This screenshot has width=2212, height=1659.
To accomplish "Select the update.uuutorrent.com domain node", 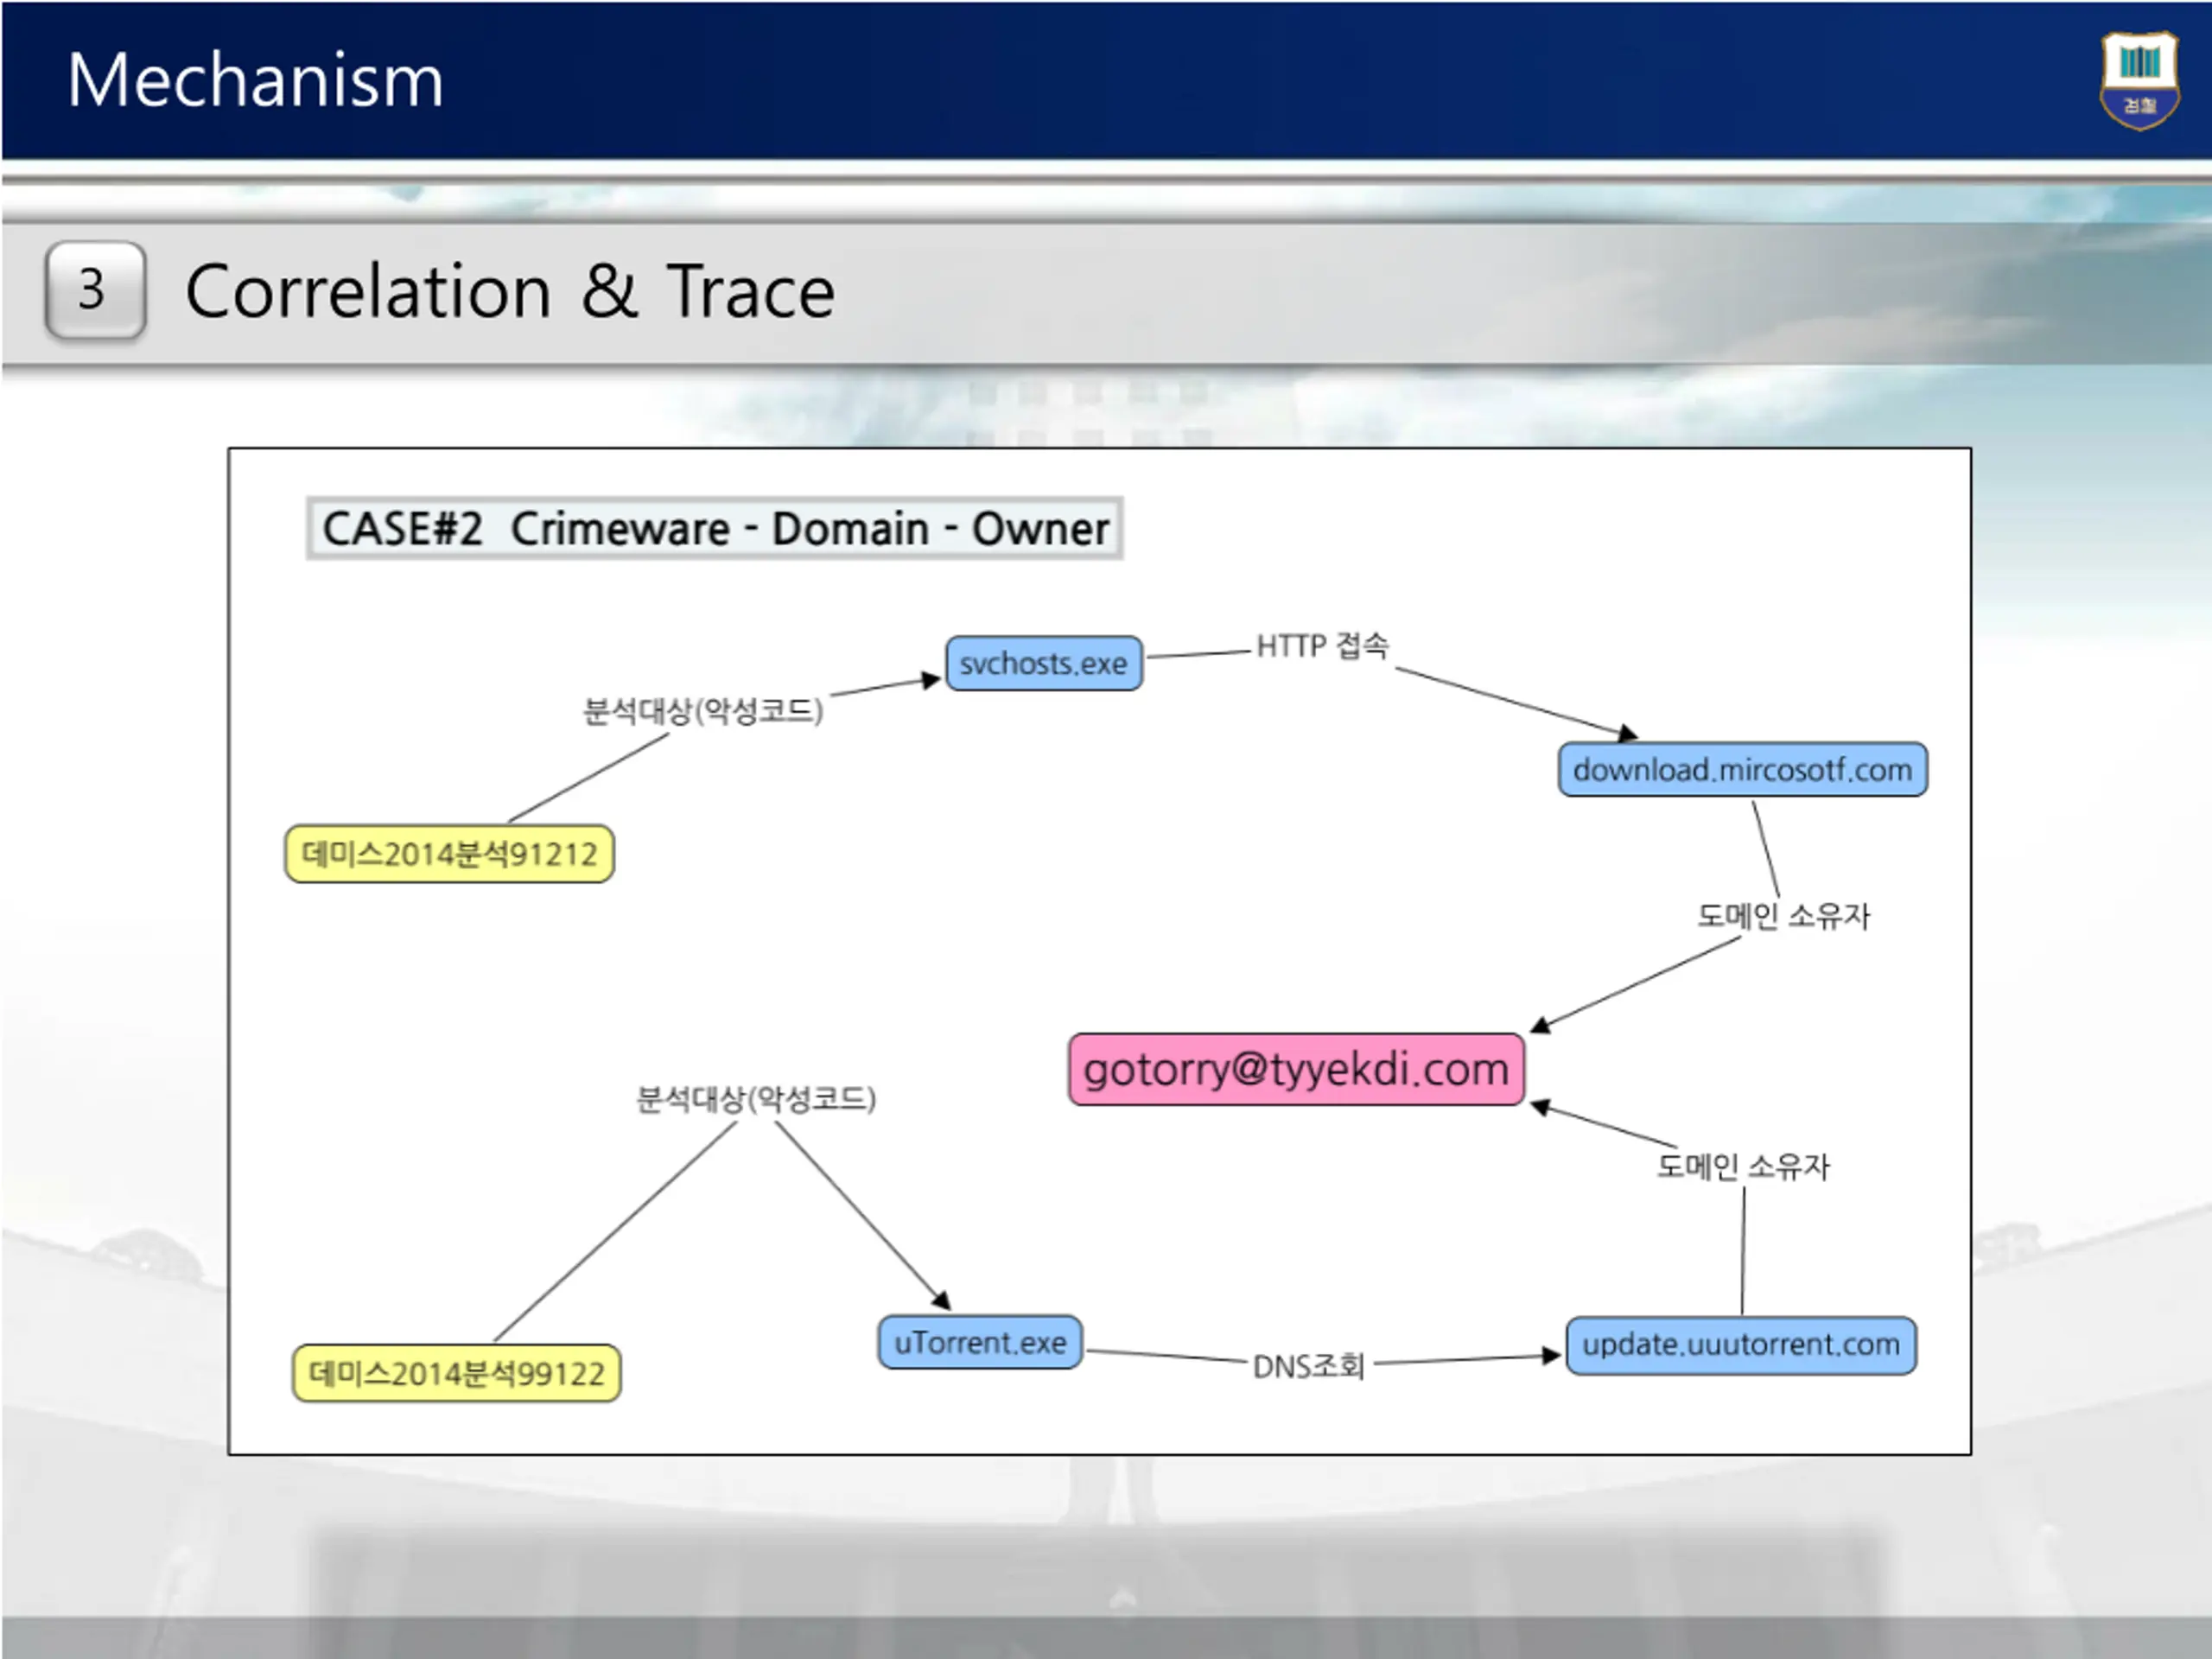I will tap(1741, 1345).
